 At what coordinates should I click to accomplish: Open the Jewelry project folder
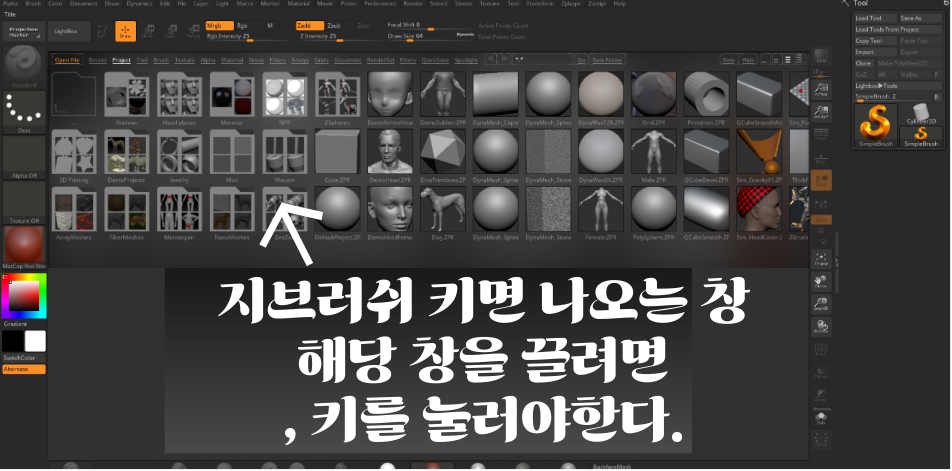(179, 155)
